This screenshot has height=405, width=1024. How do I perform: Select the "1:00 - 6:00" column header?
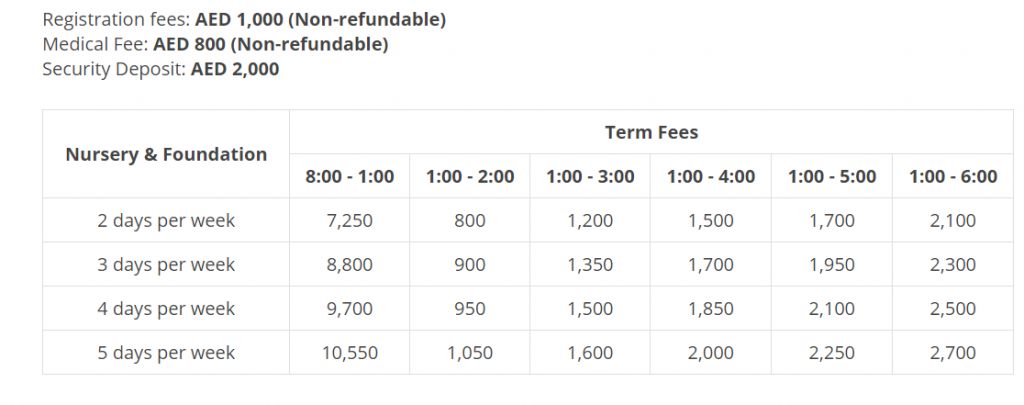[953, 177]
